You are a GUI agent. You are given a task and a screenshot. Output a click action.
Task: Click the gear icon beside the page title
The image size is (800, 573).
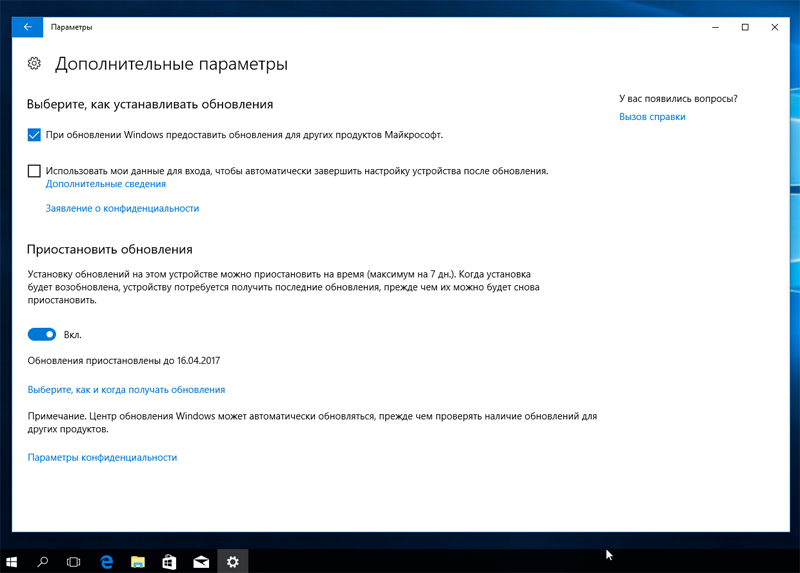click(34, 63)
